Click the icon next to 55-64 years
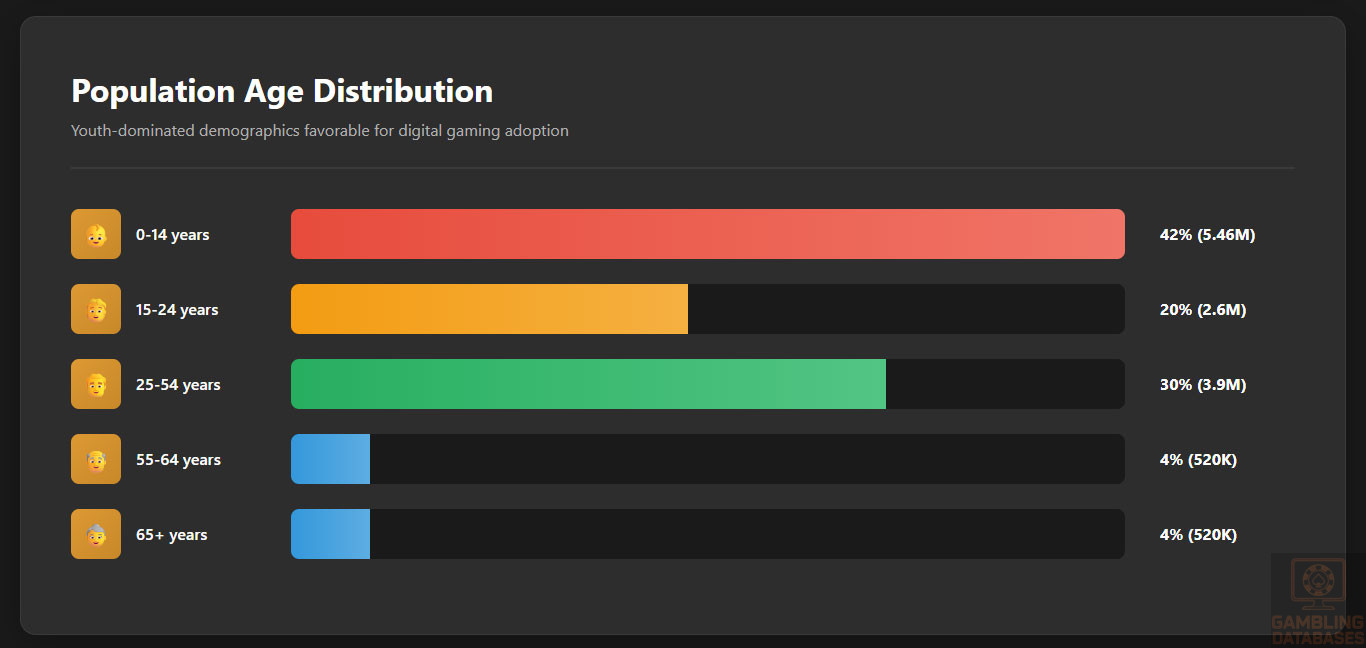The height and width of the screenshot is (648, 1366). point(96,459)
